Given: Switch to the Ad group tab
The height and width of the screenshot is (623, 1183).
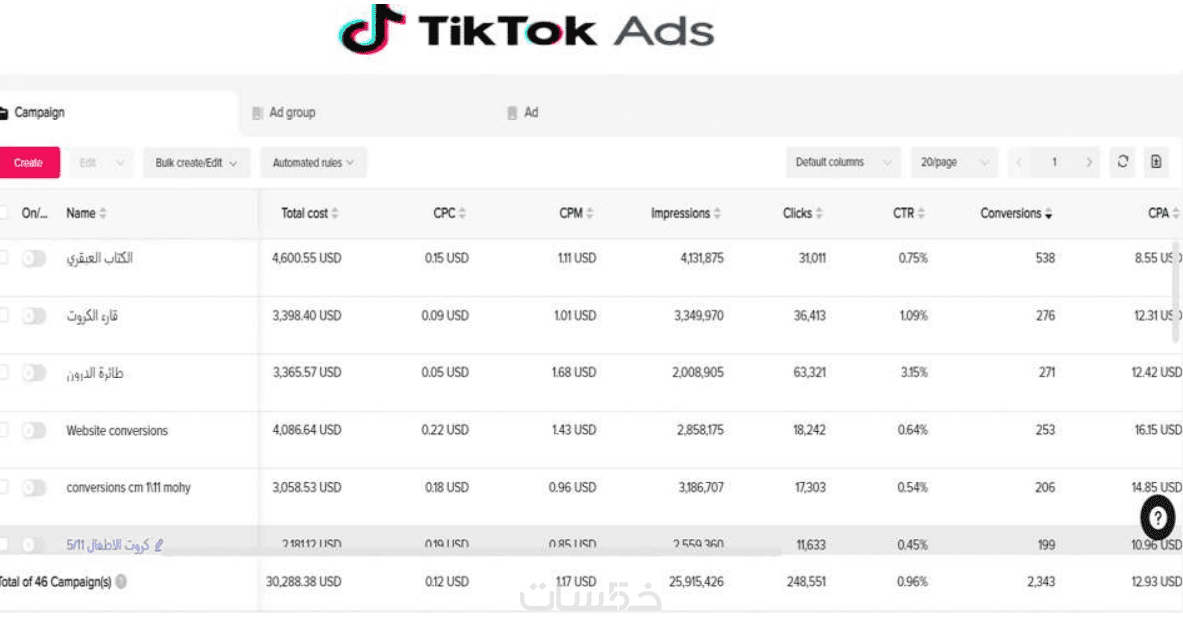Looking at the screenshot, I should (x=291, y=113).
